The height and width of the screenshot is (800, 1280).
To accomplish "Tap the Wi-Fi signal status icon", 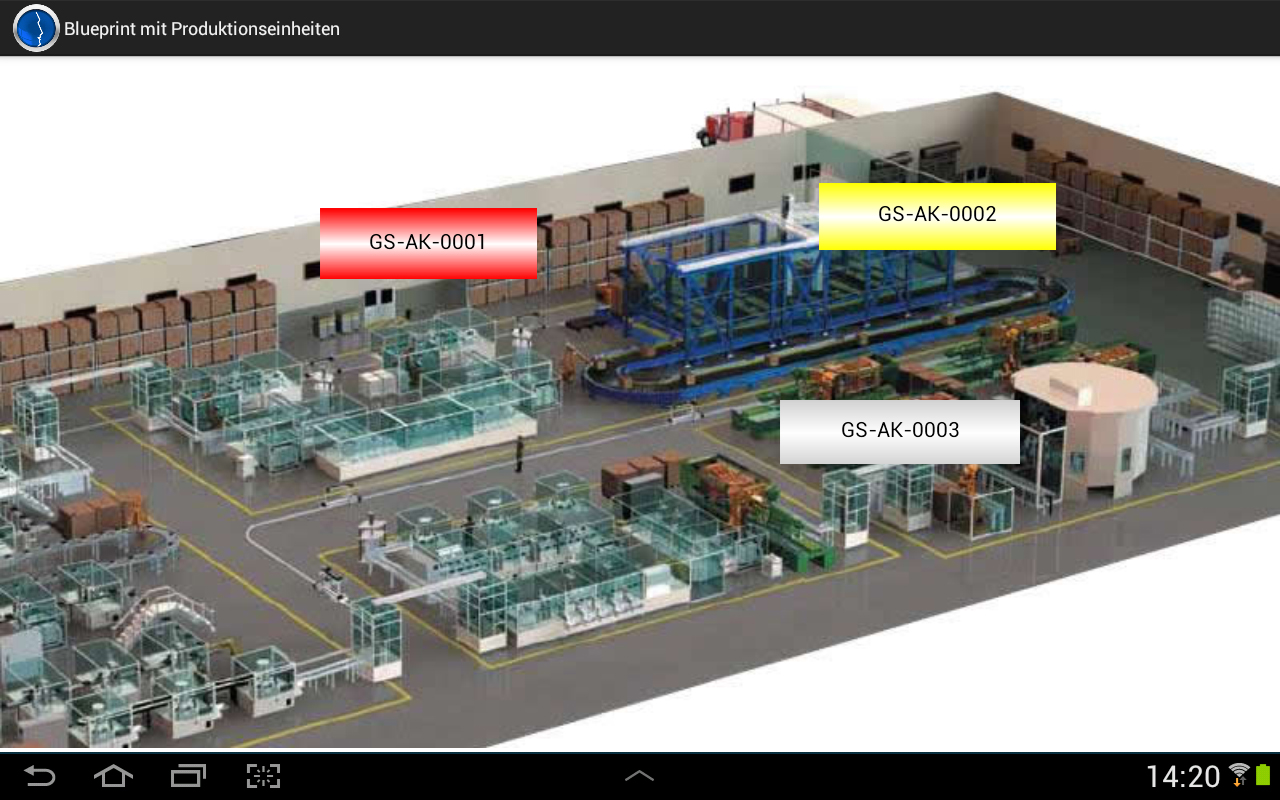I will click(1240, 774).
